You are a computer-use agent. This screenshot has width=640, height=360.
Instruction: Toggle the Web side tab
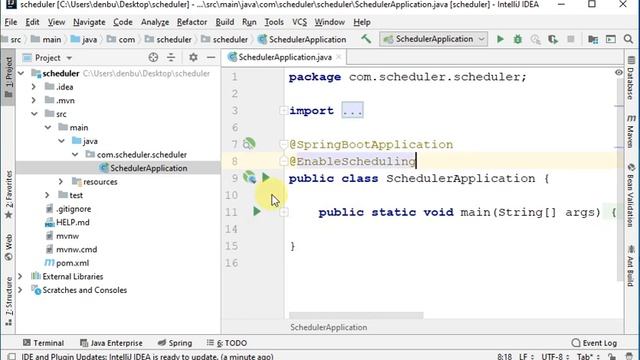pyautogui.click(x=8, y=248)
